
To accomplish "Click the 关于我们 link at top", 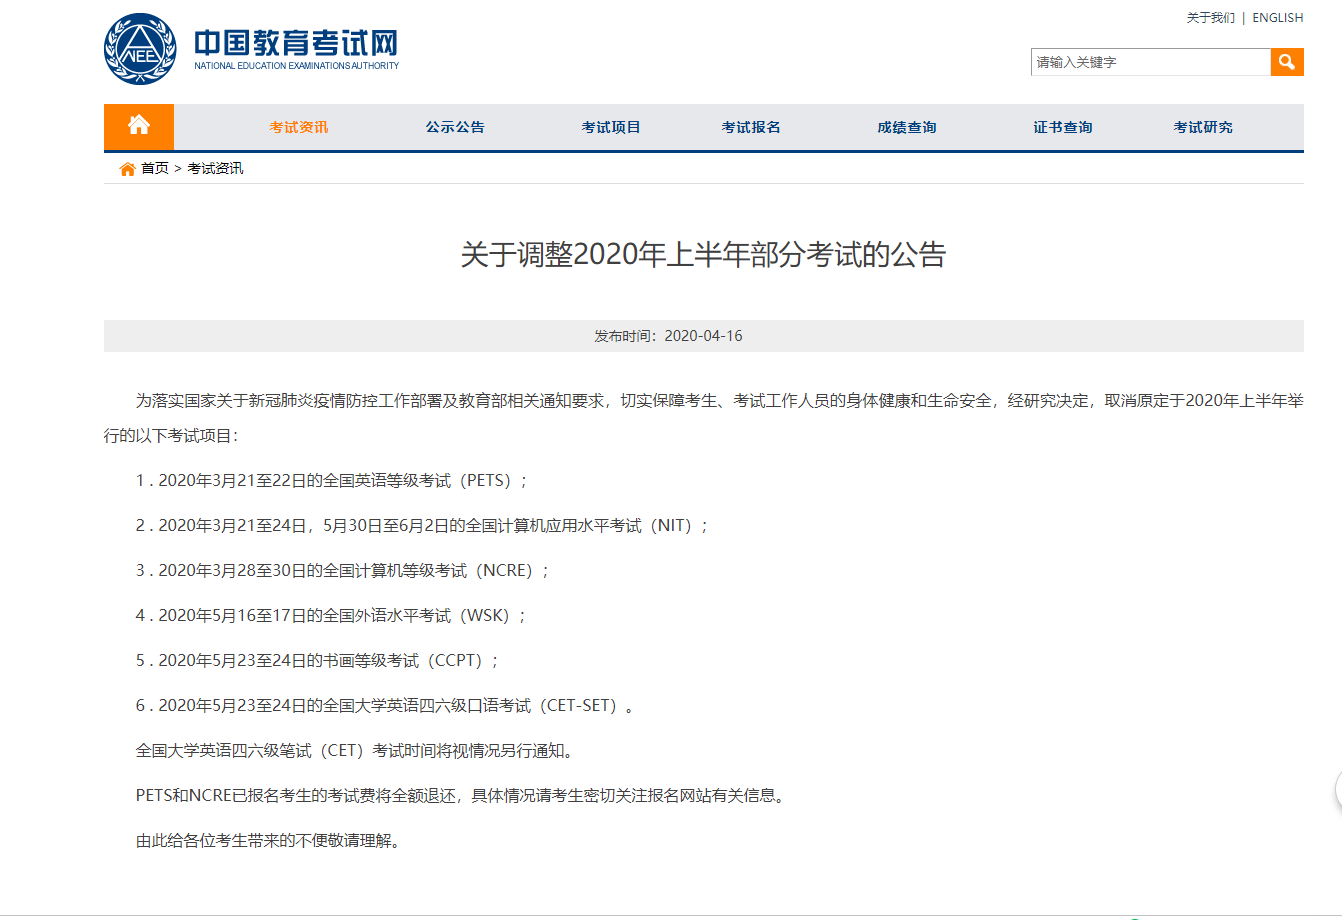I will point(1210,18).
